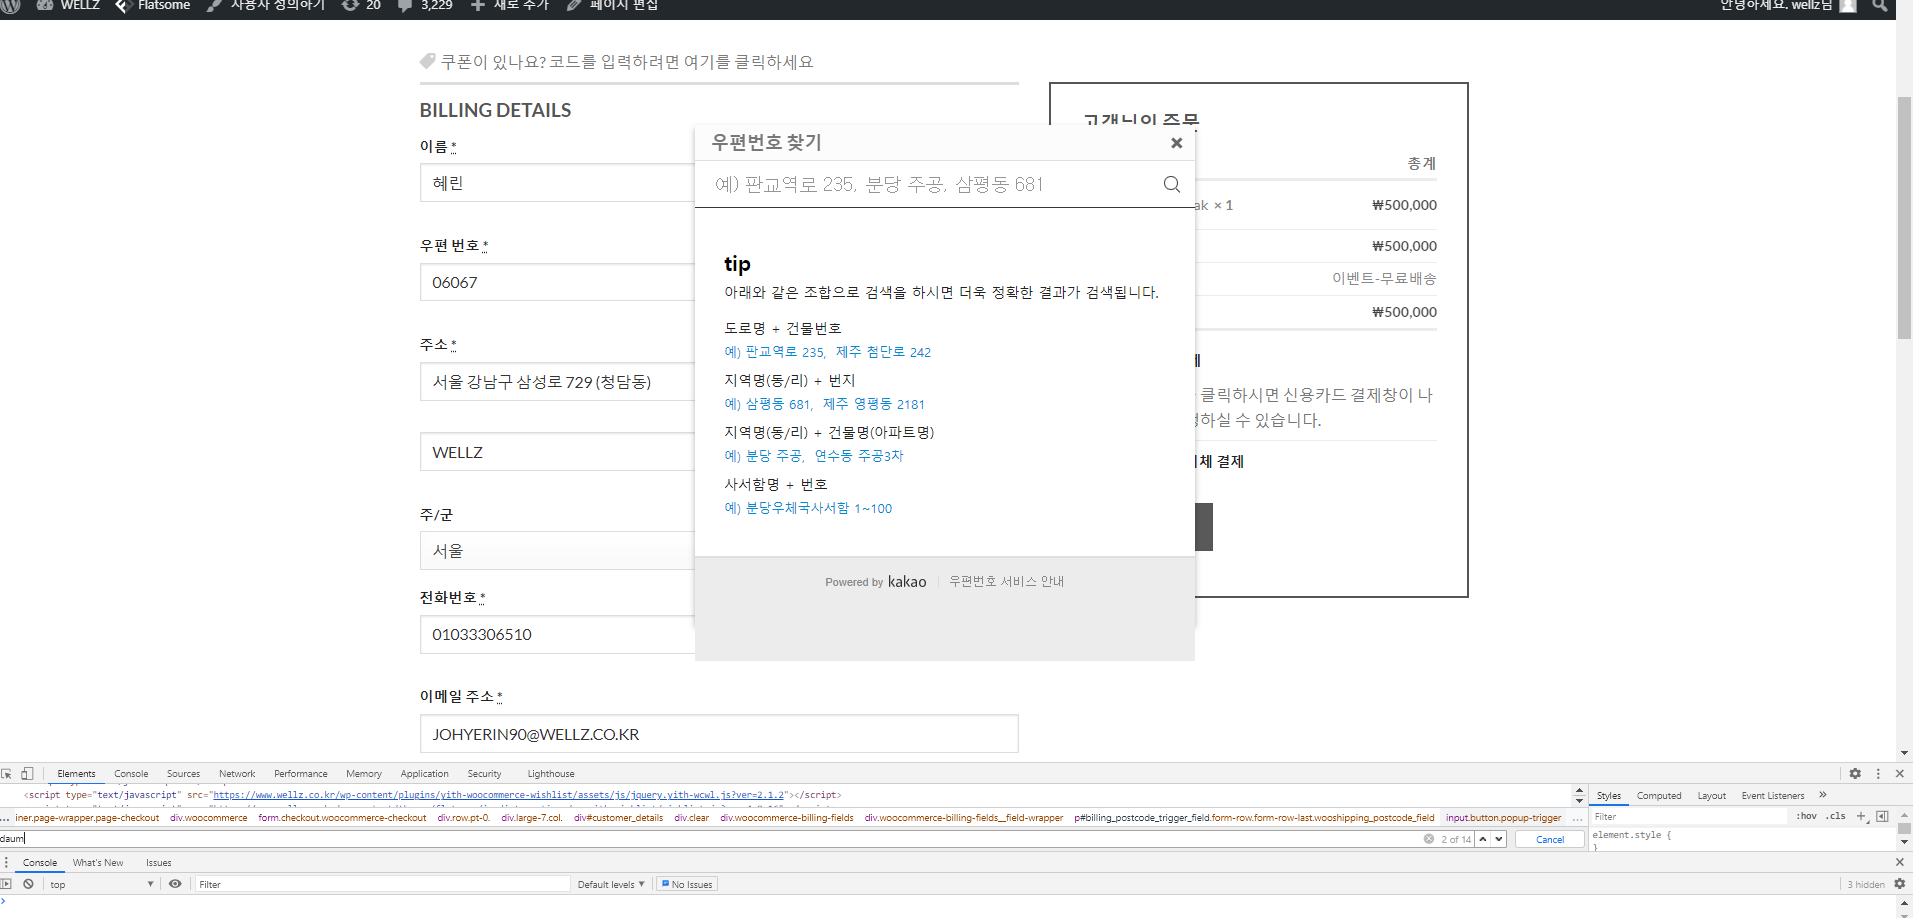Go to previous search result arrow
The width and height of the screenshot is (1913, 918).
pos(1483,839)
